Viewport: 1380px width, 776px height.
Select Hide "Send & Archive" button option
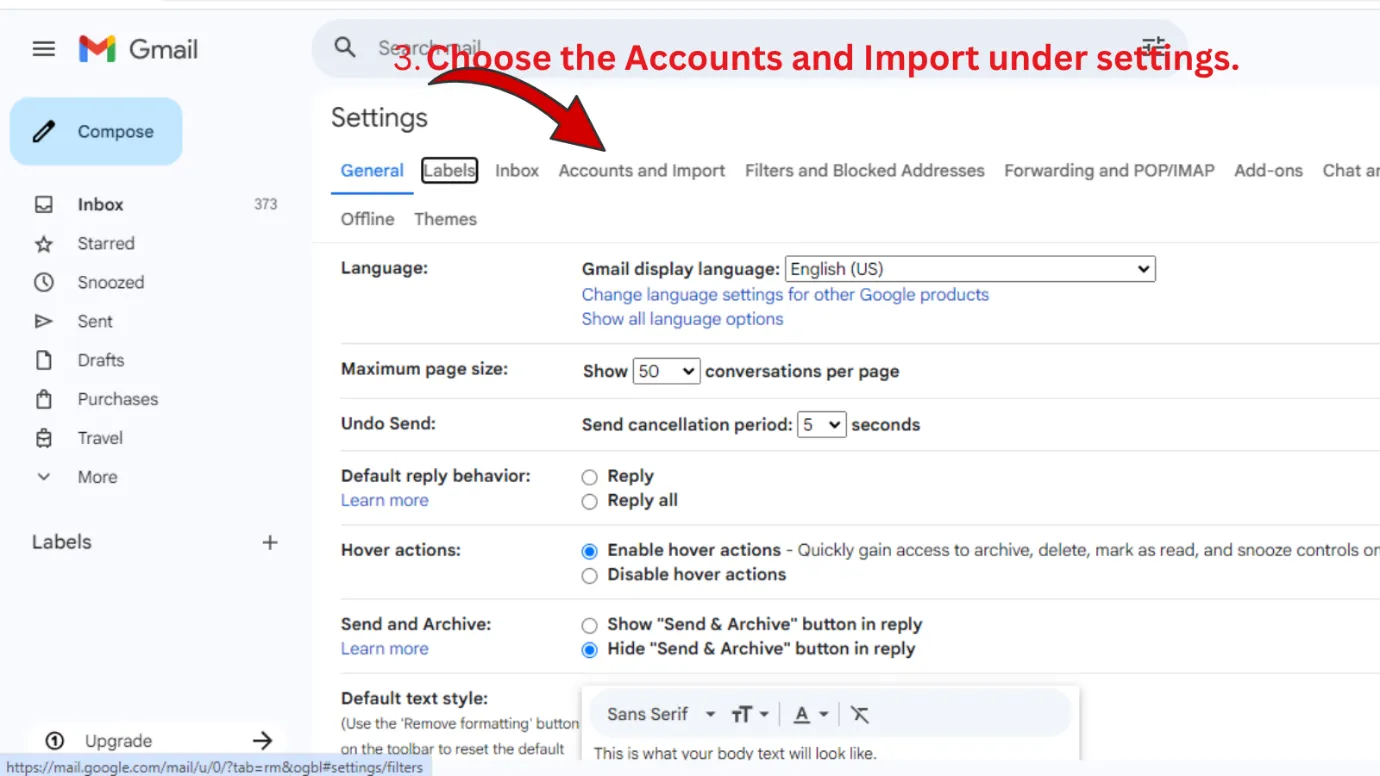click(x=590, y=649)
